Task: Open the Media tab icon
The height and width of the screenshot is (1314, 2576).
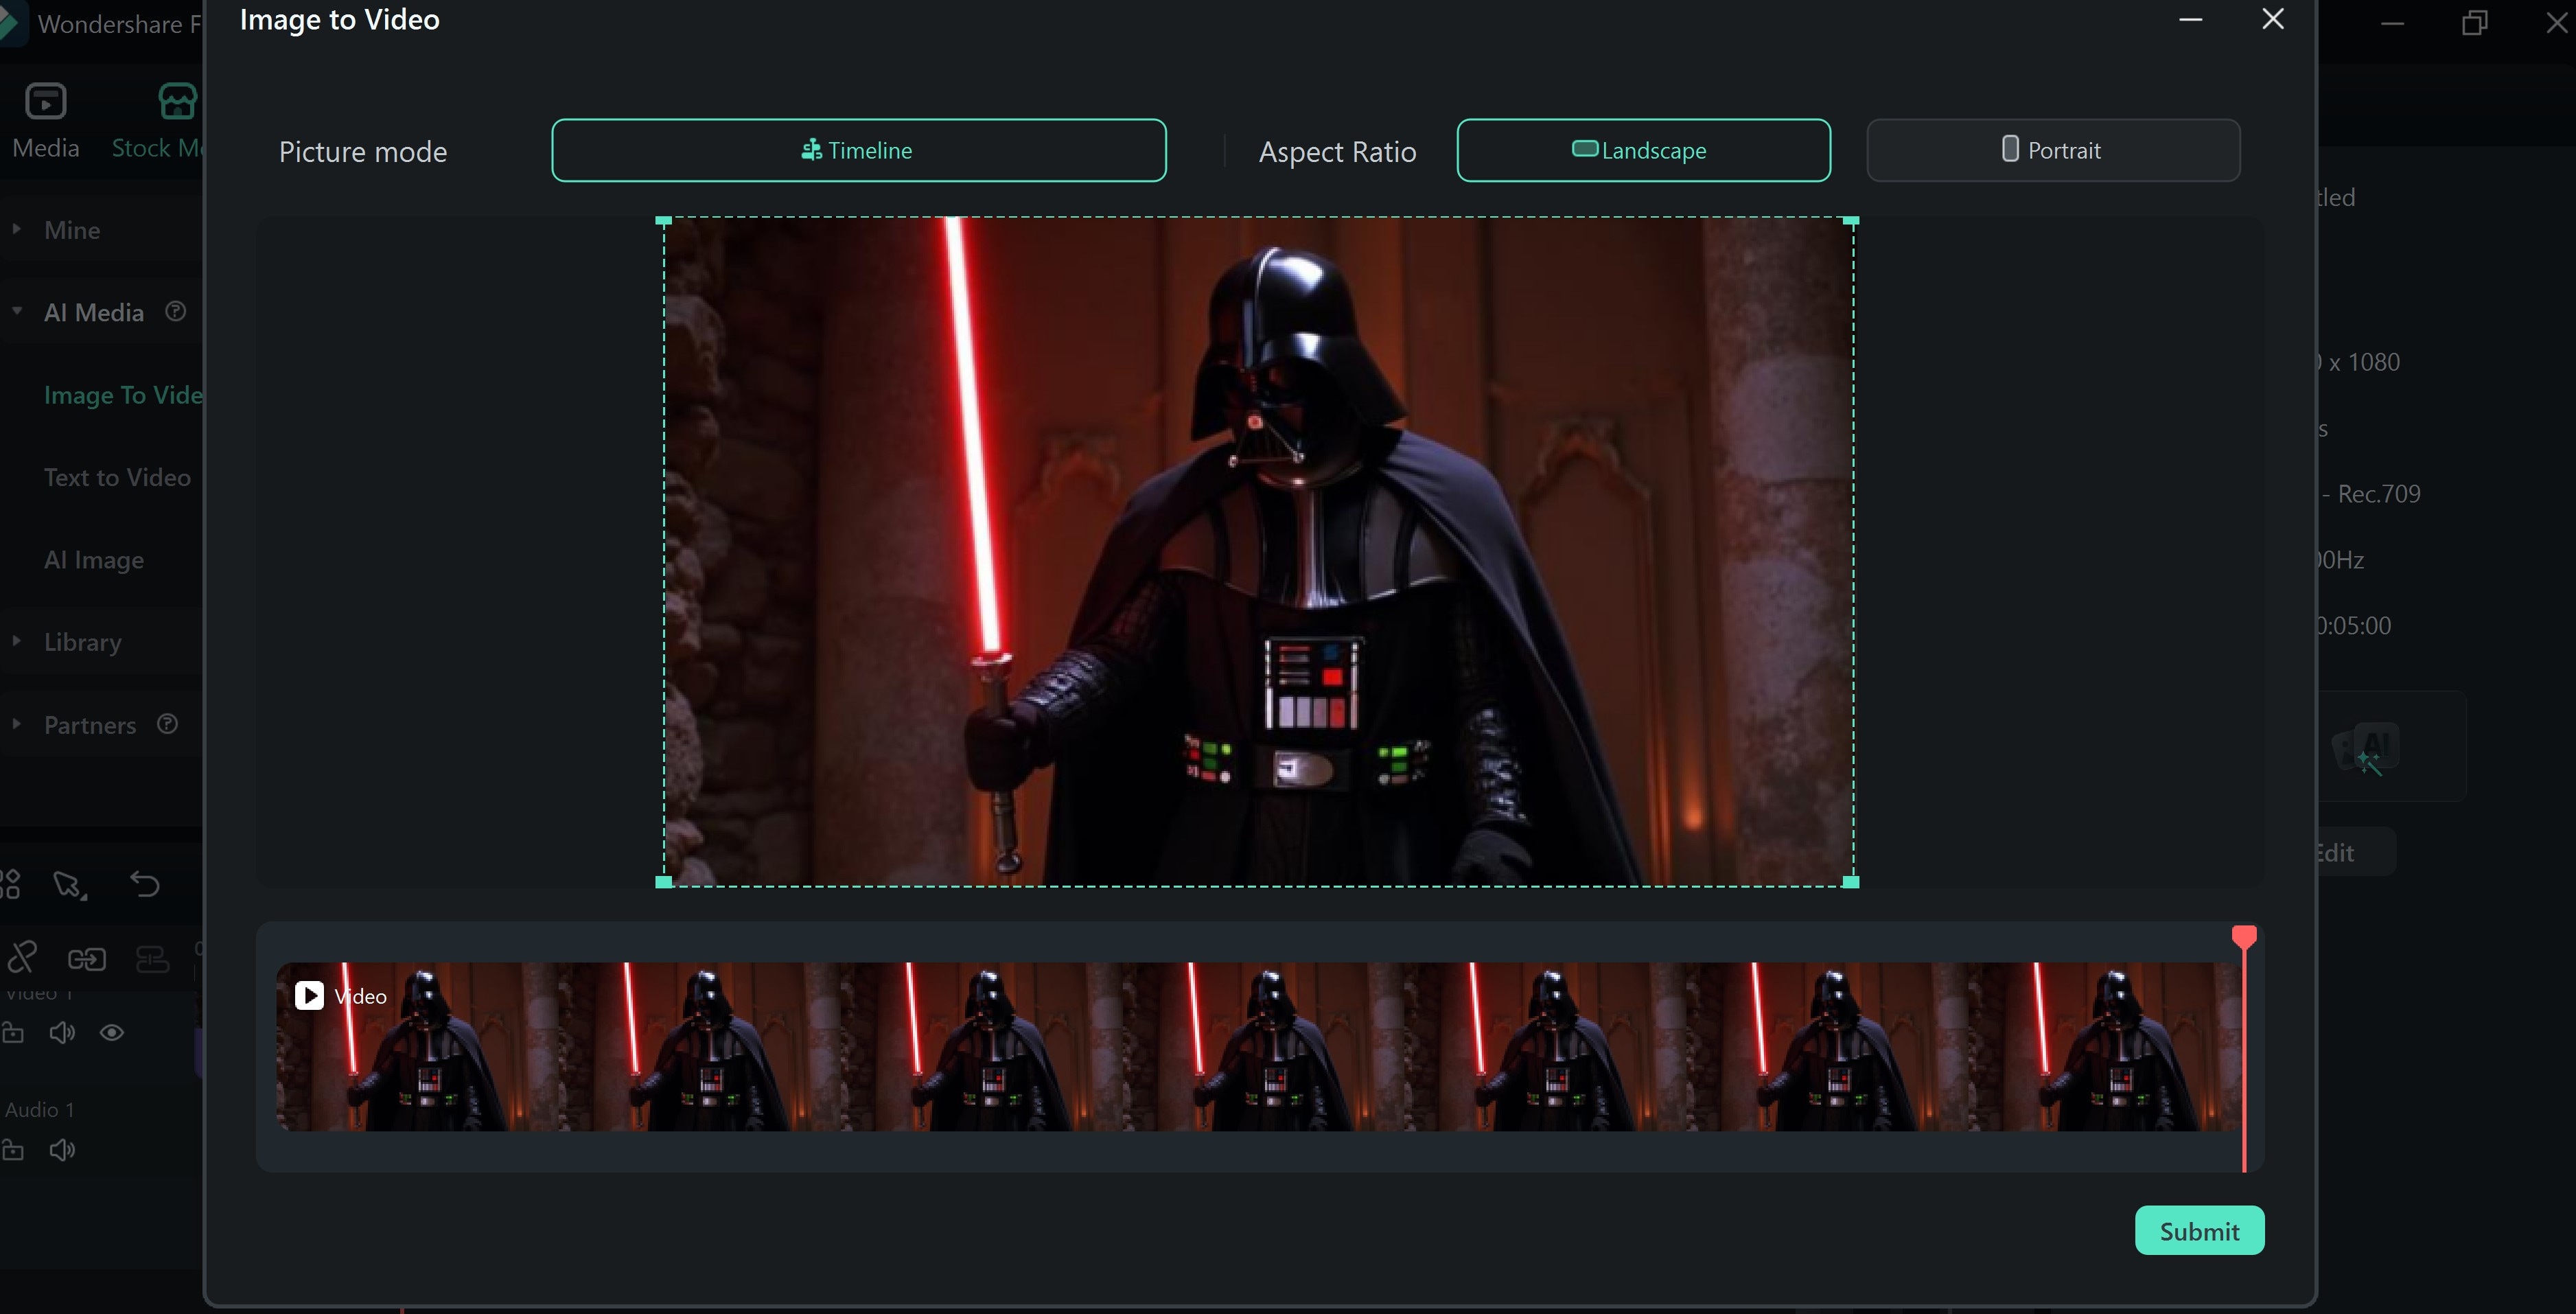Action: coord(45,102)
